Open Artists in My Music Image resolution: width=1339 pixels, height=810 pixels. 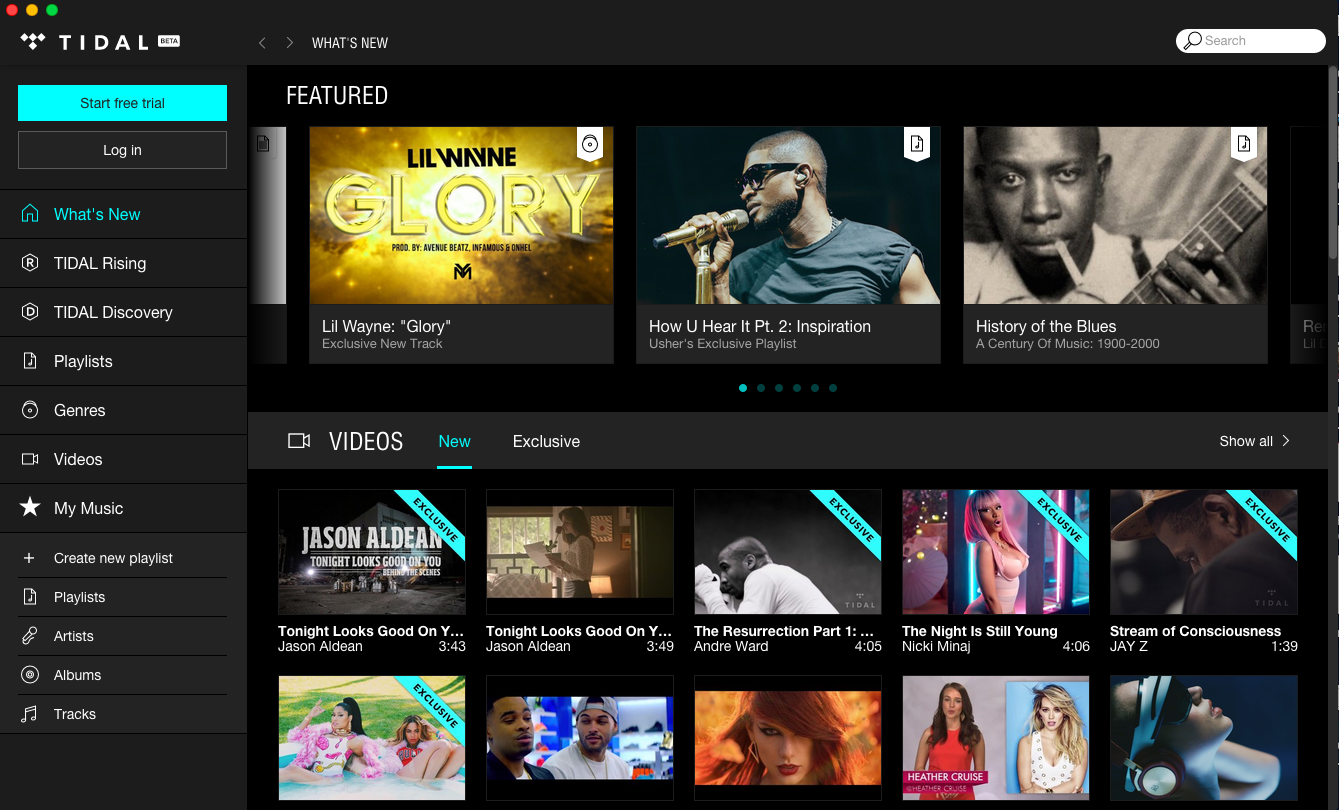122,636
